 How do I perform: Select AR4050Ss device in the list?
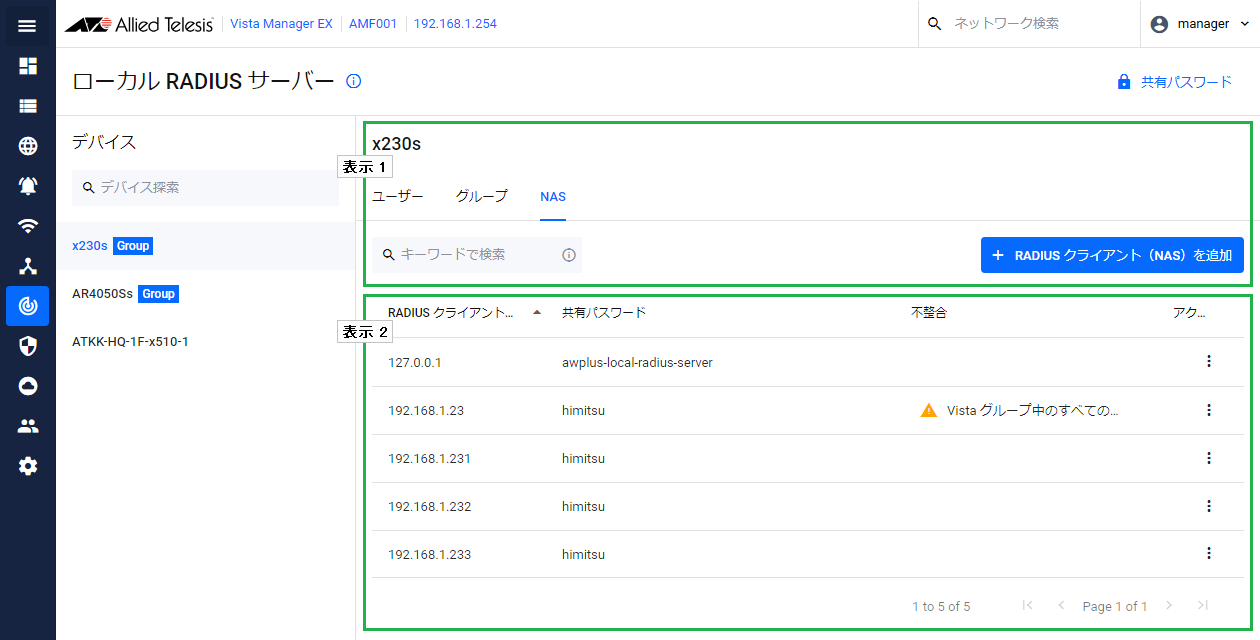coord(102,294)
